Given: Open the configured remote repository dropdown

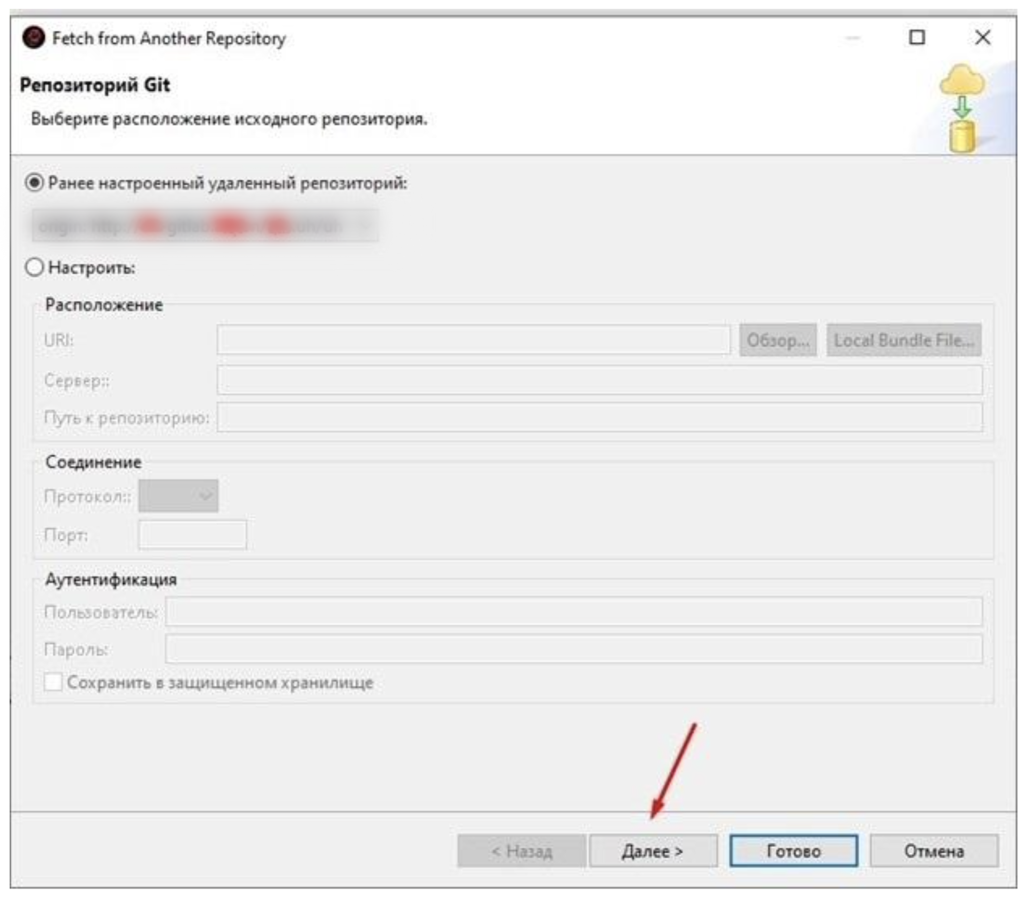Looking at the screenshot, I should [x=204, y=227].
